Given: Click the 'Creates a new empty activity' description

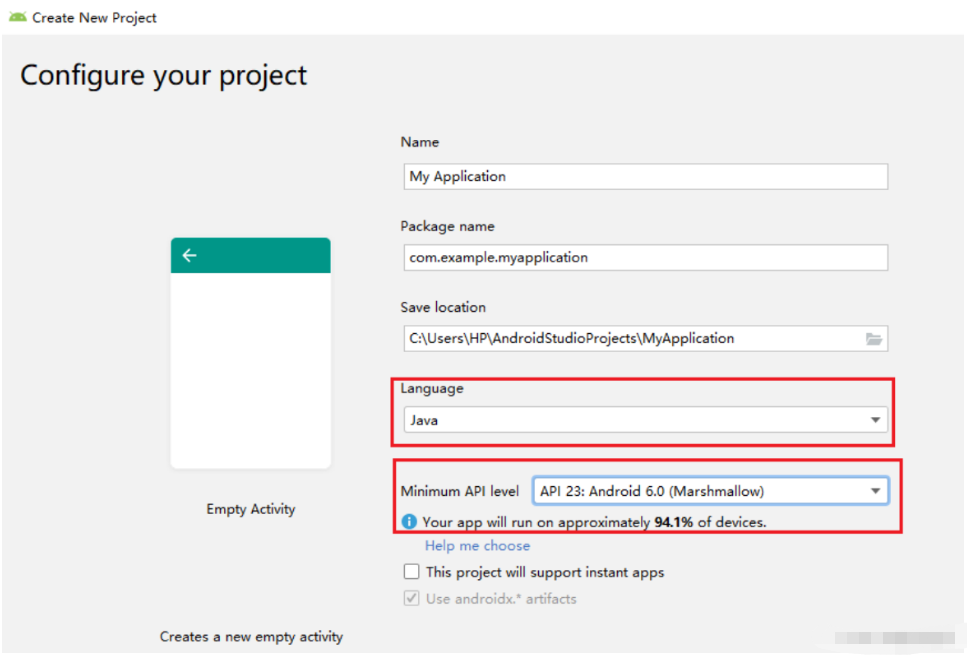Looking at the screenshot, I should point(251,636).
